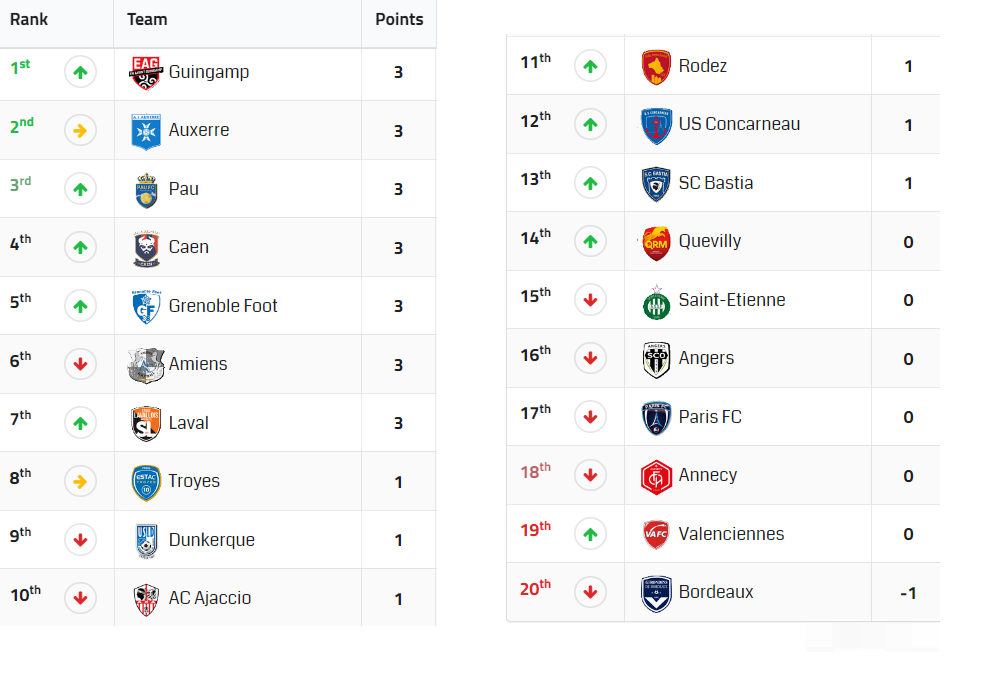Click the Valenciennes VAFC crest

(x=656, y=534)
